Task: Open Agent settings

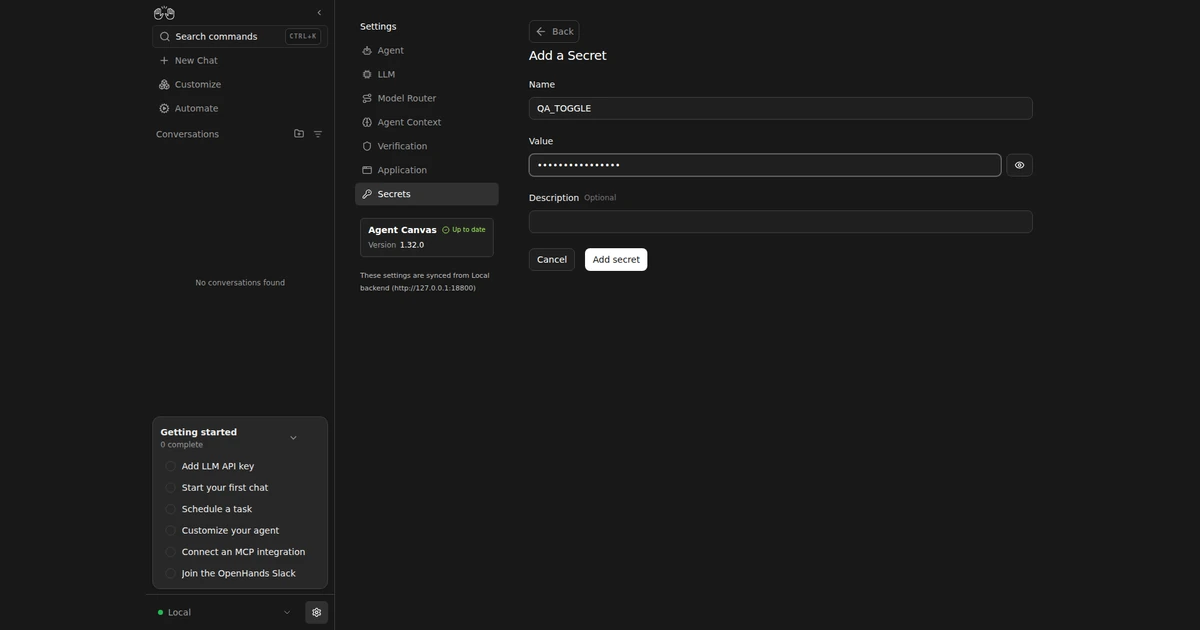Action: tap(427, 50)
